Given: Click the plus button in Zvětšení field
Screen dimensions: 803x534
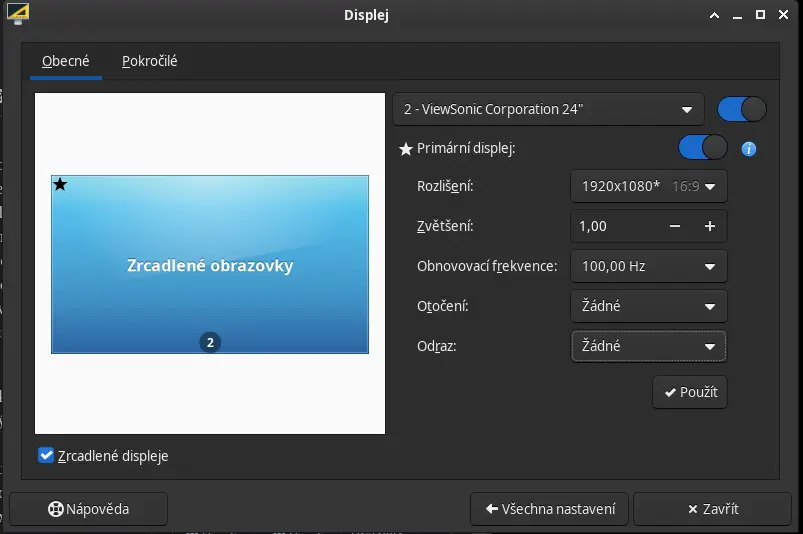Looking at the screenshot, I should [709, 226].
